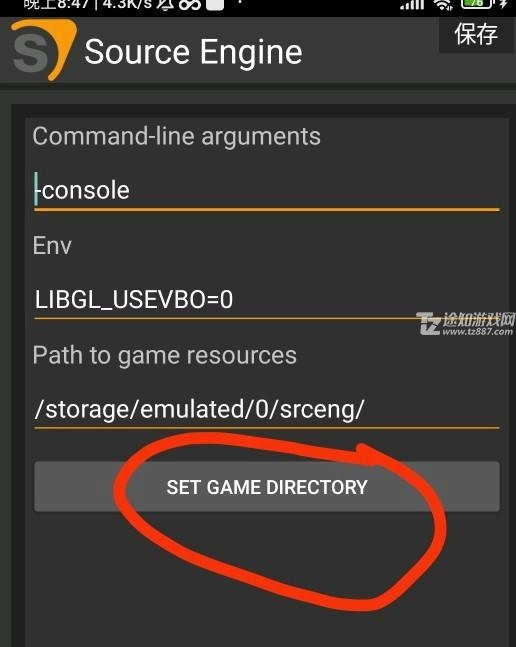Tap the Command-line arguments label

click(x=177, y=136)
